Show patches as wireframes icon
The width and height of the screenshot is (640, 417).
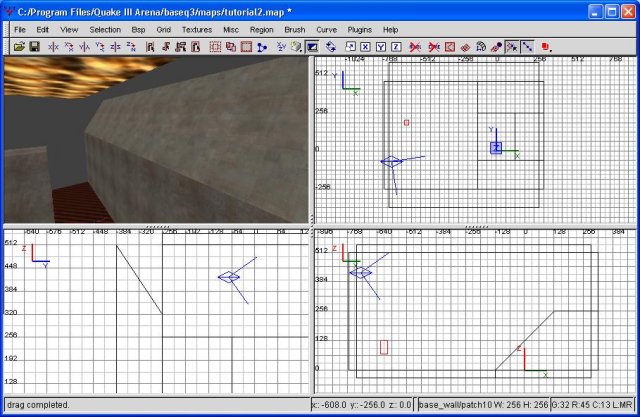[x=465, y=47]
